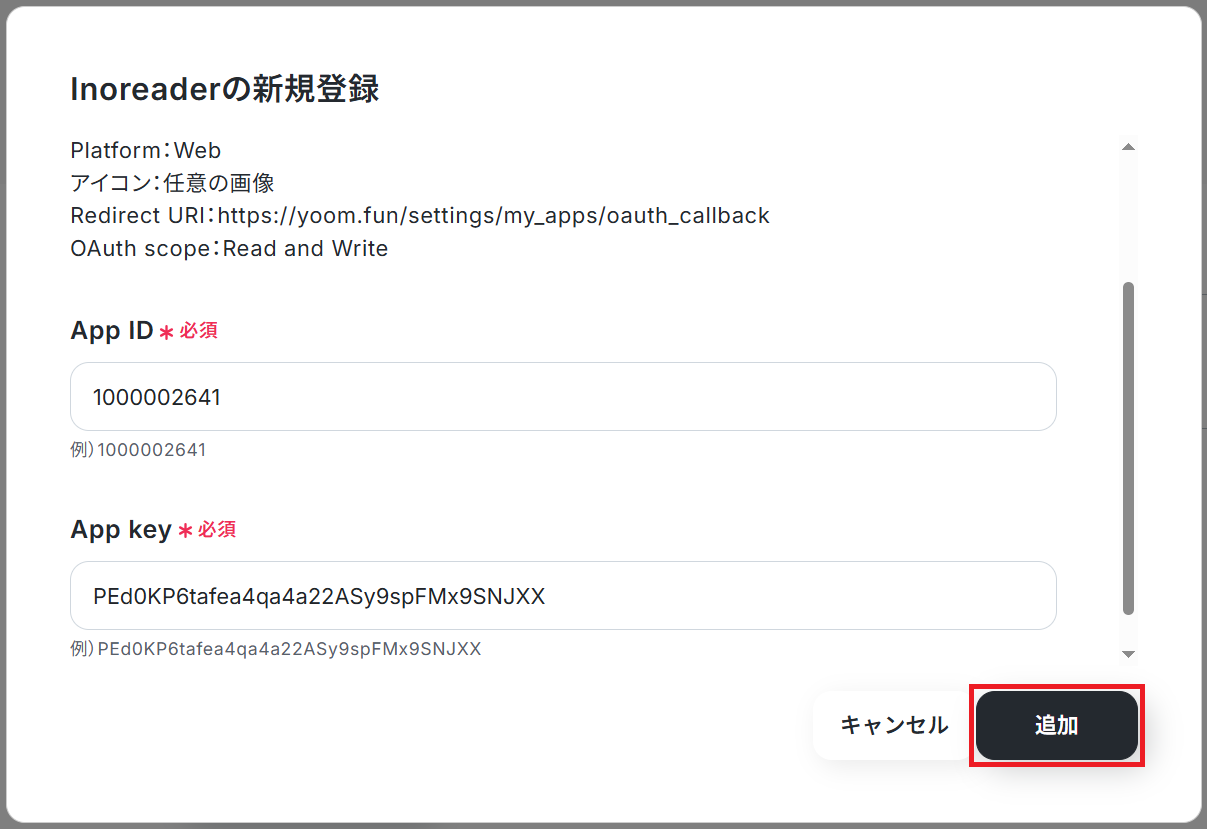Click the キャンセル button

[894, 725]
